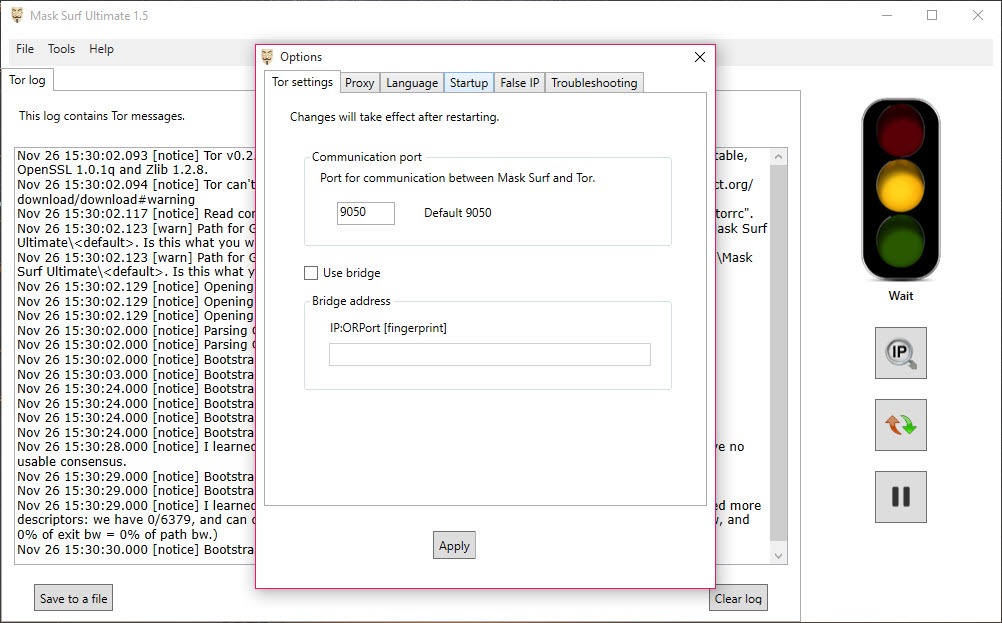Viewport: 1002px width, 623px height.
Task: Close the Mask Surf Ultimate window
Action: 978,15
